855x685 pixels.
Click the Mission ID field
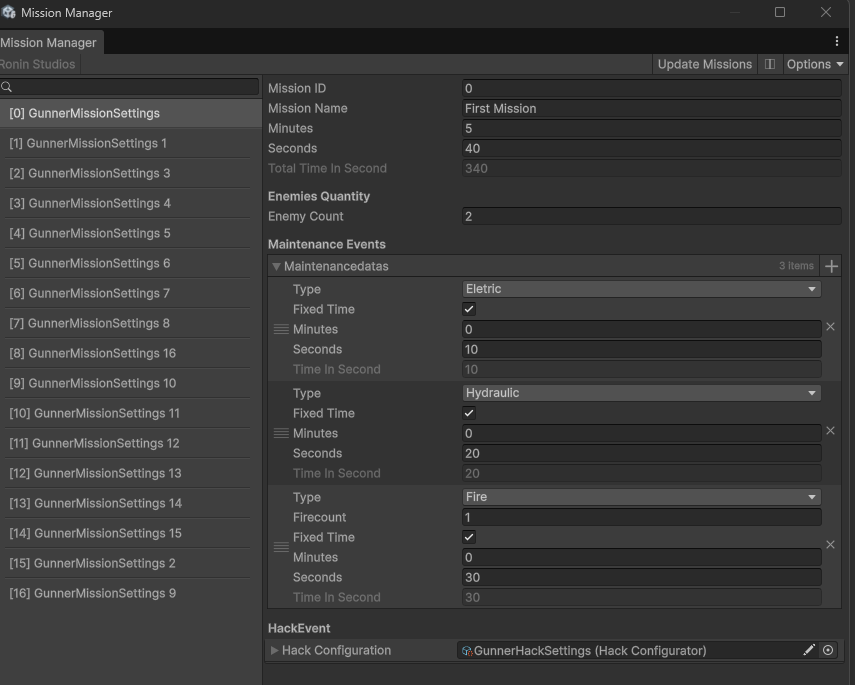(x=652, y=88)
